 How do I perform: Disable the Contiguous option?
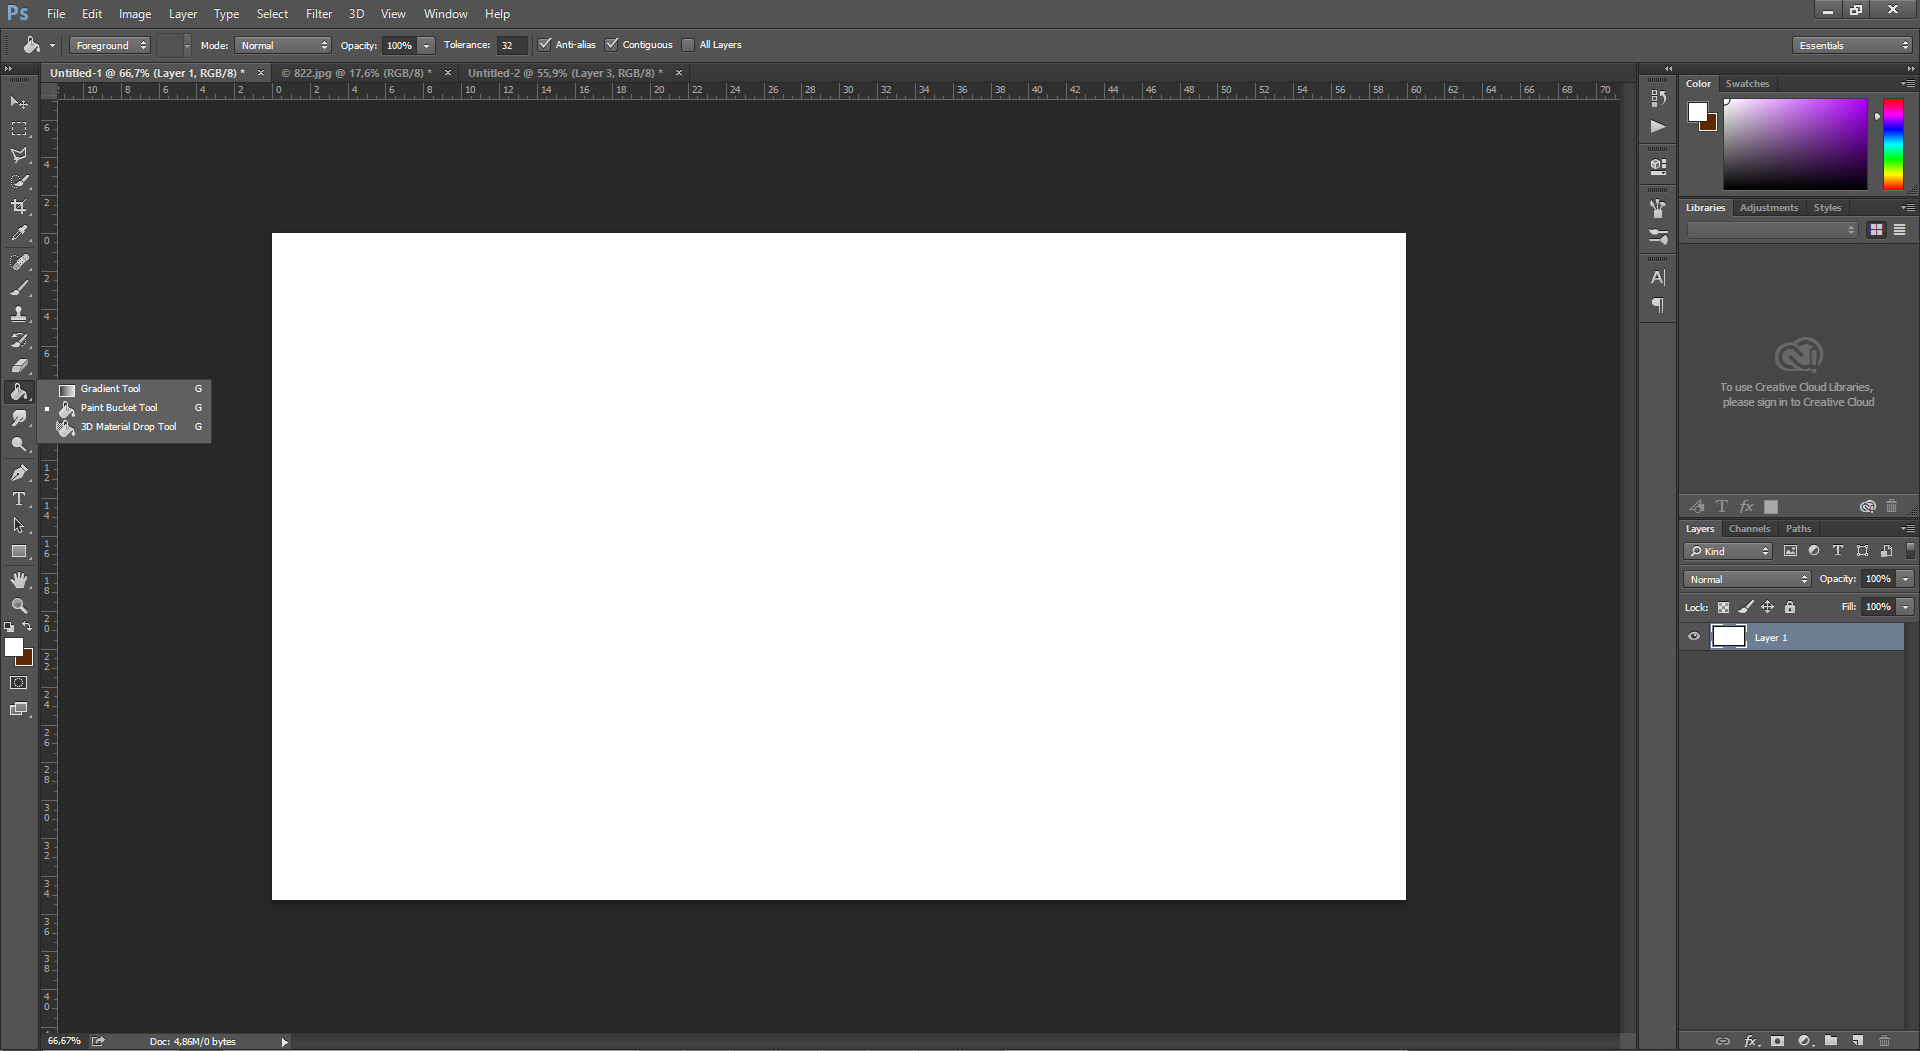(x=612, y=44)
